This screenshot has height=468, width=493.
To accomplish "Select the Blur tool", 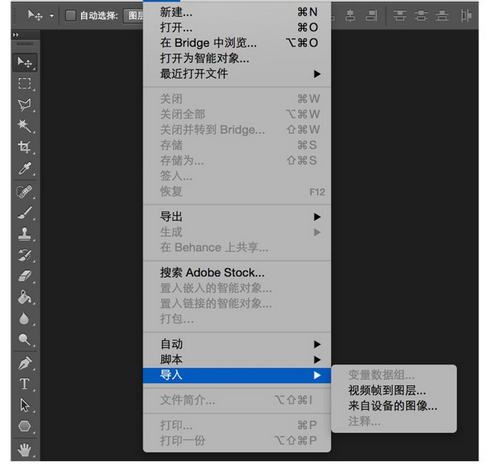I will pos(25,319).
